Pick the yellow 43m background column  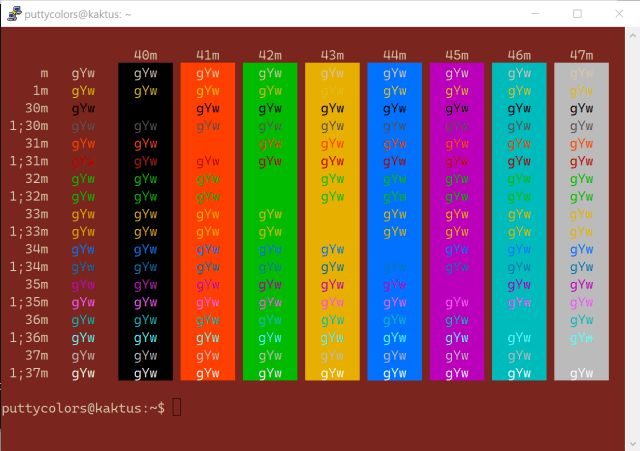[332, 222]
